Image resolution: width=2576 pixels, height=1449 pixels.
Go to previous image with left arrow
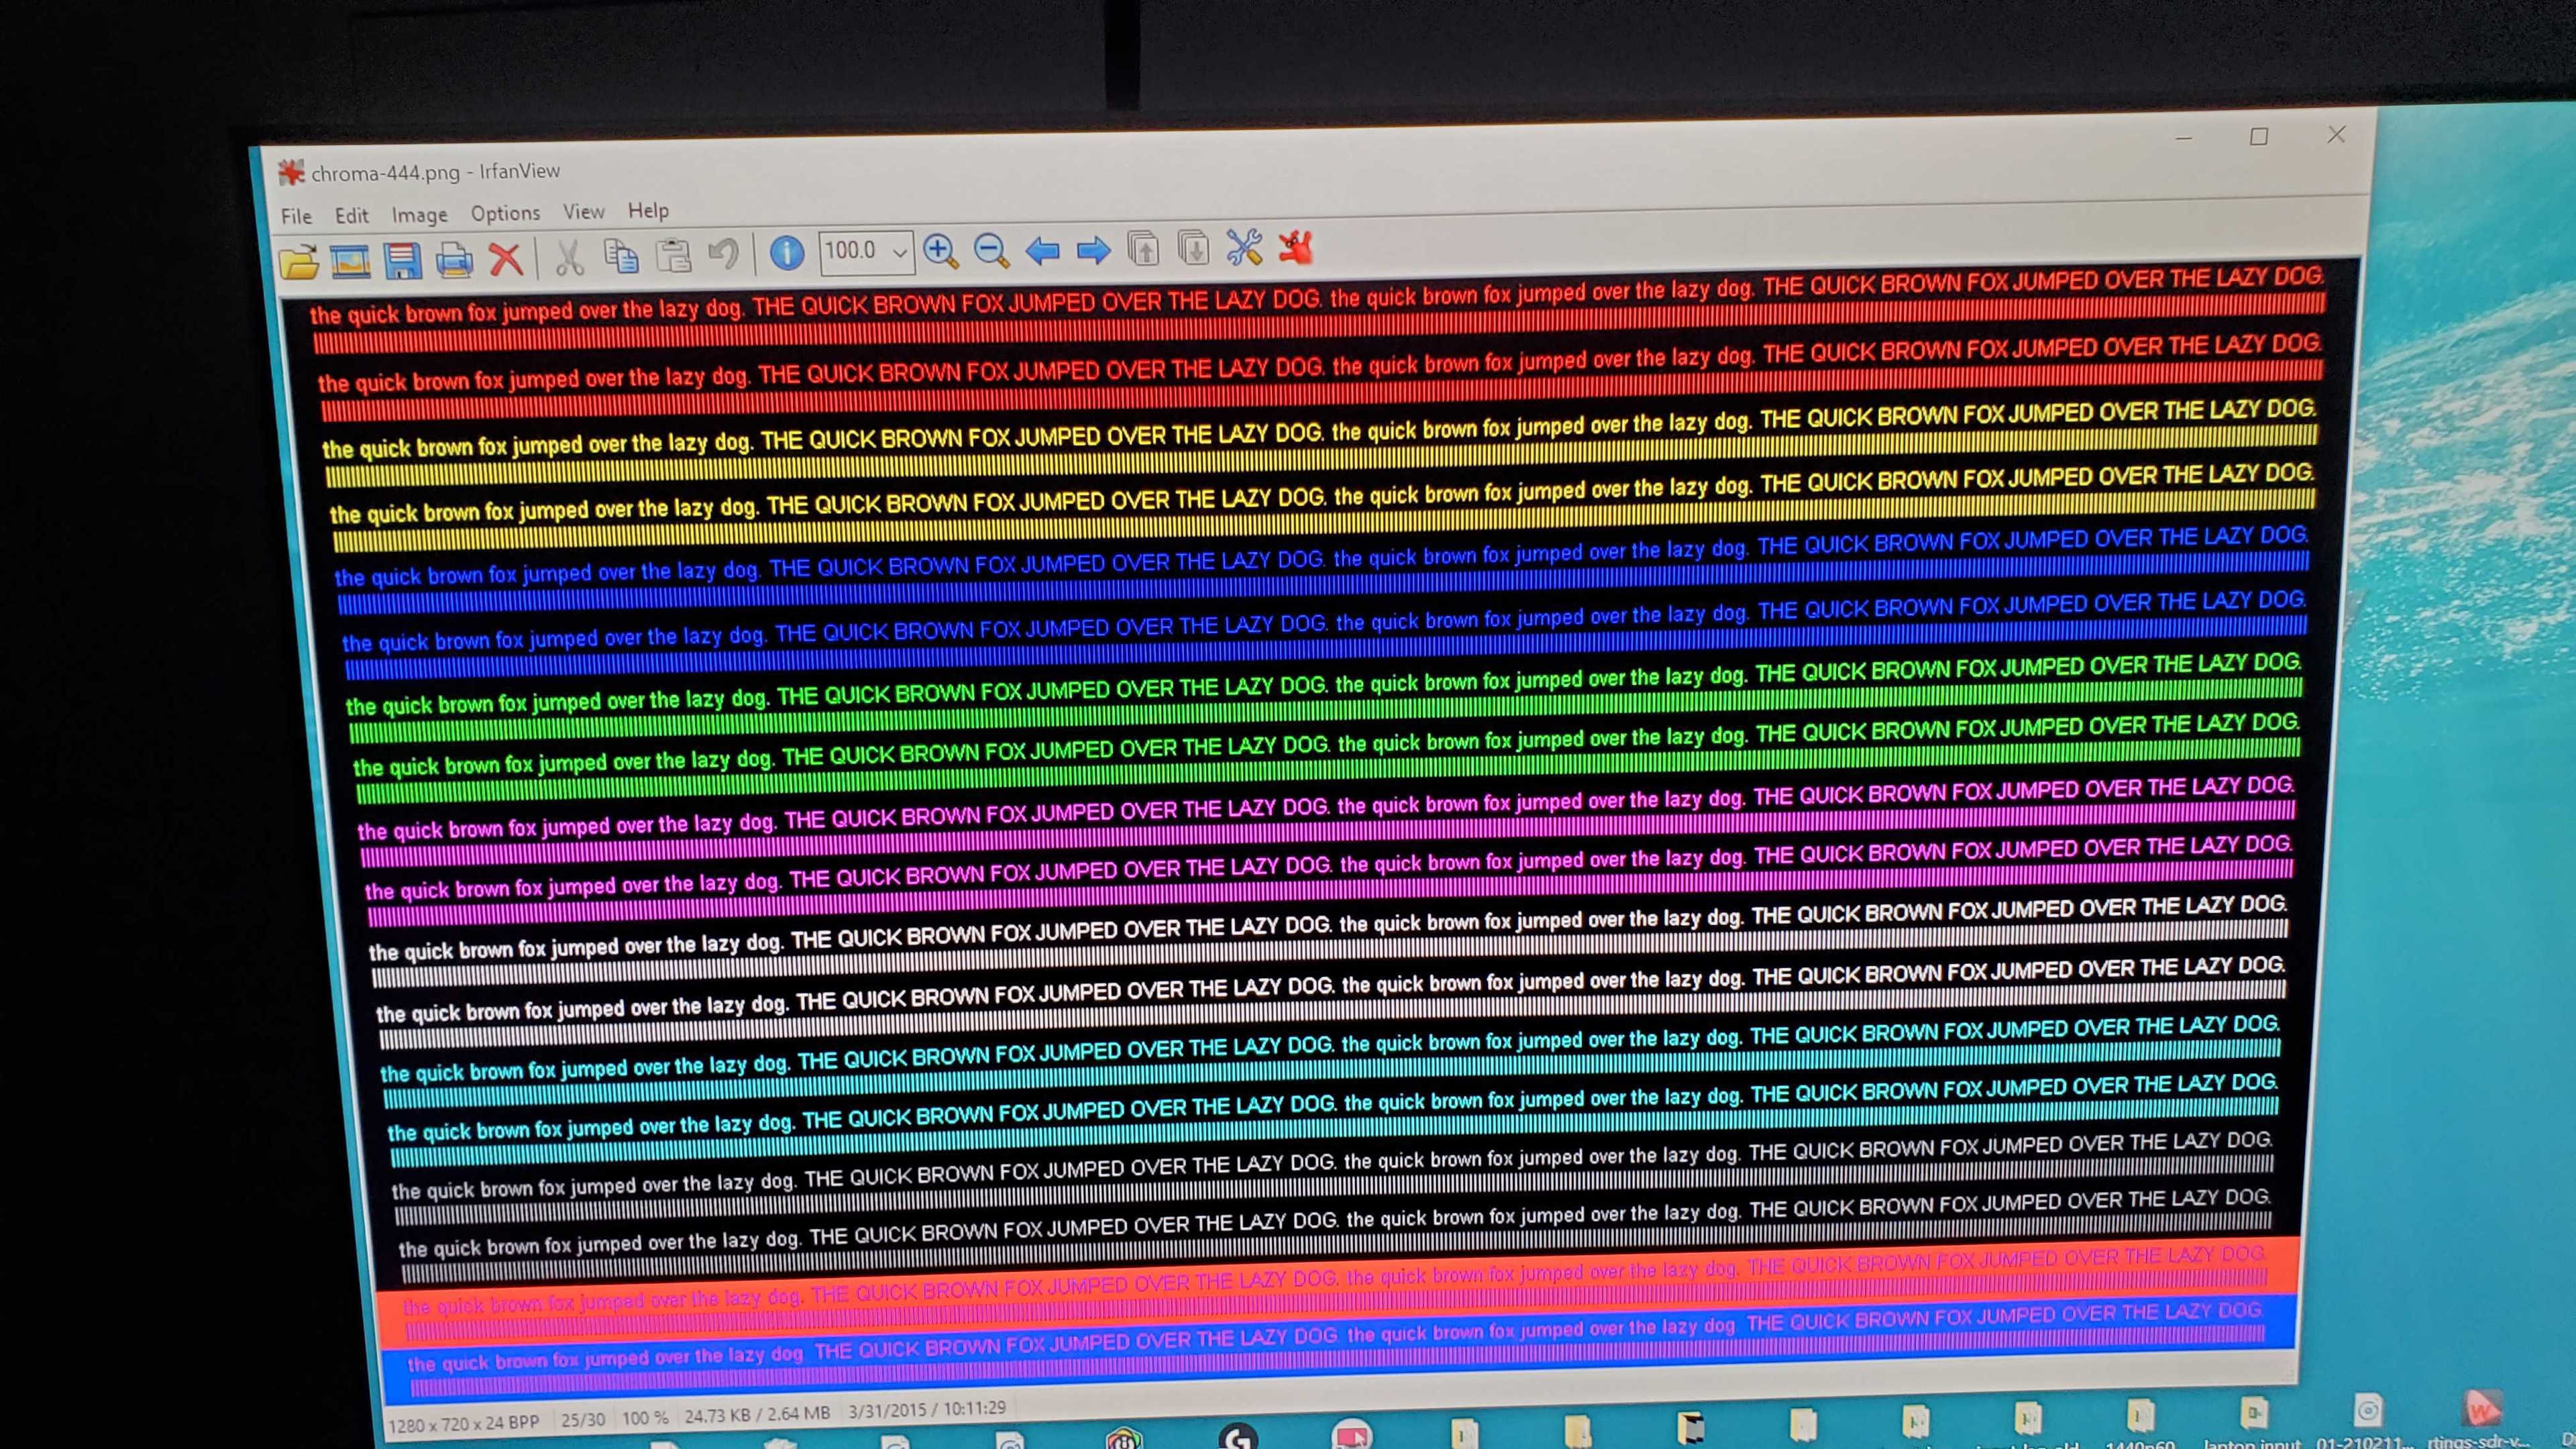[x=1042, y=250]
